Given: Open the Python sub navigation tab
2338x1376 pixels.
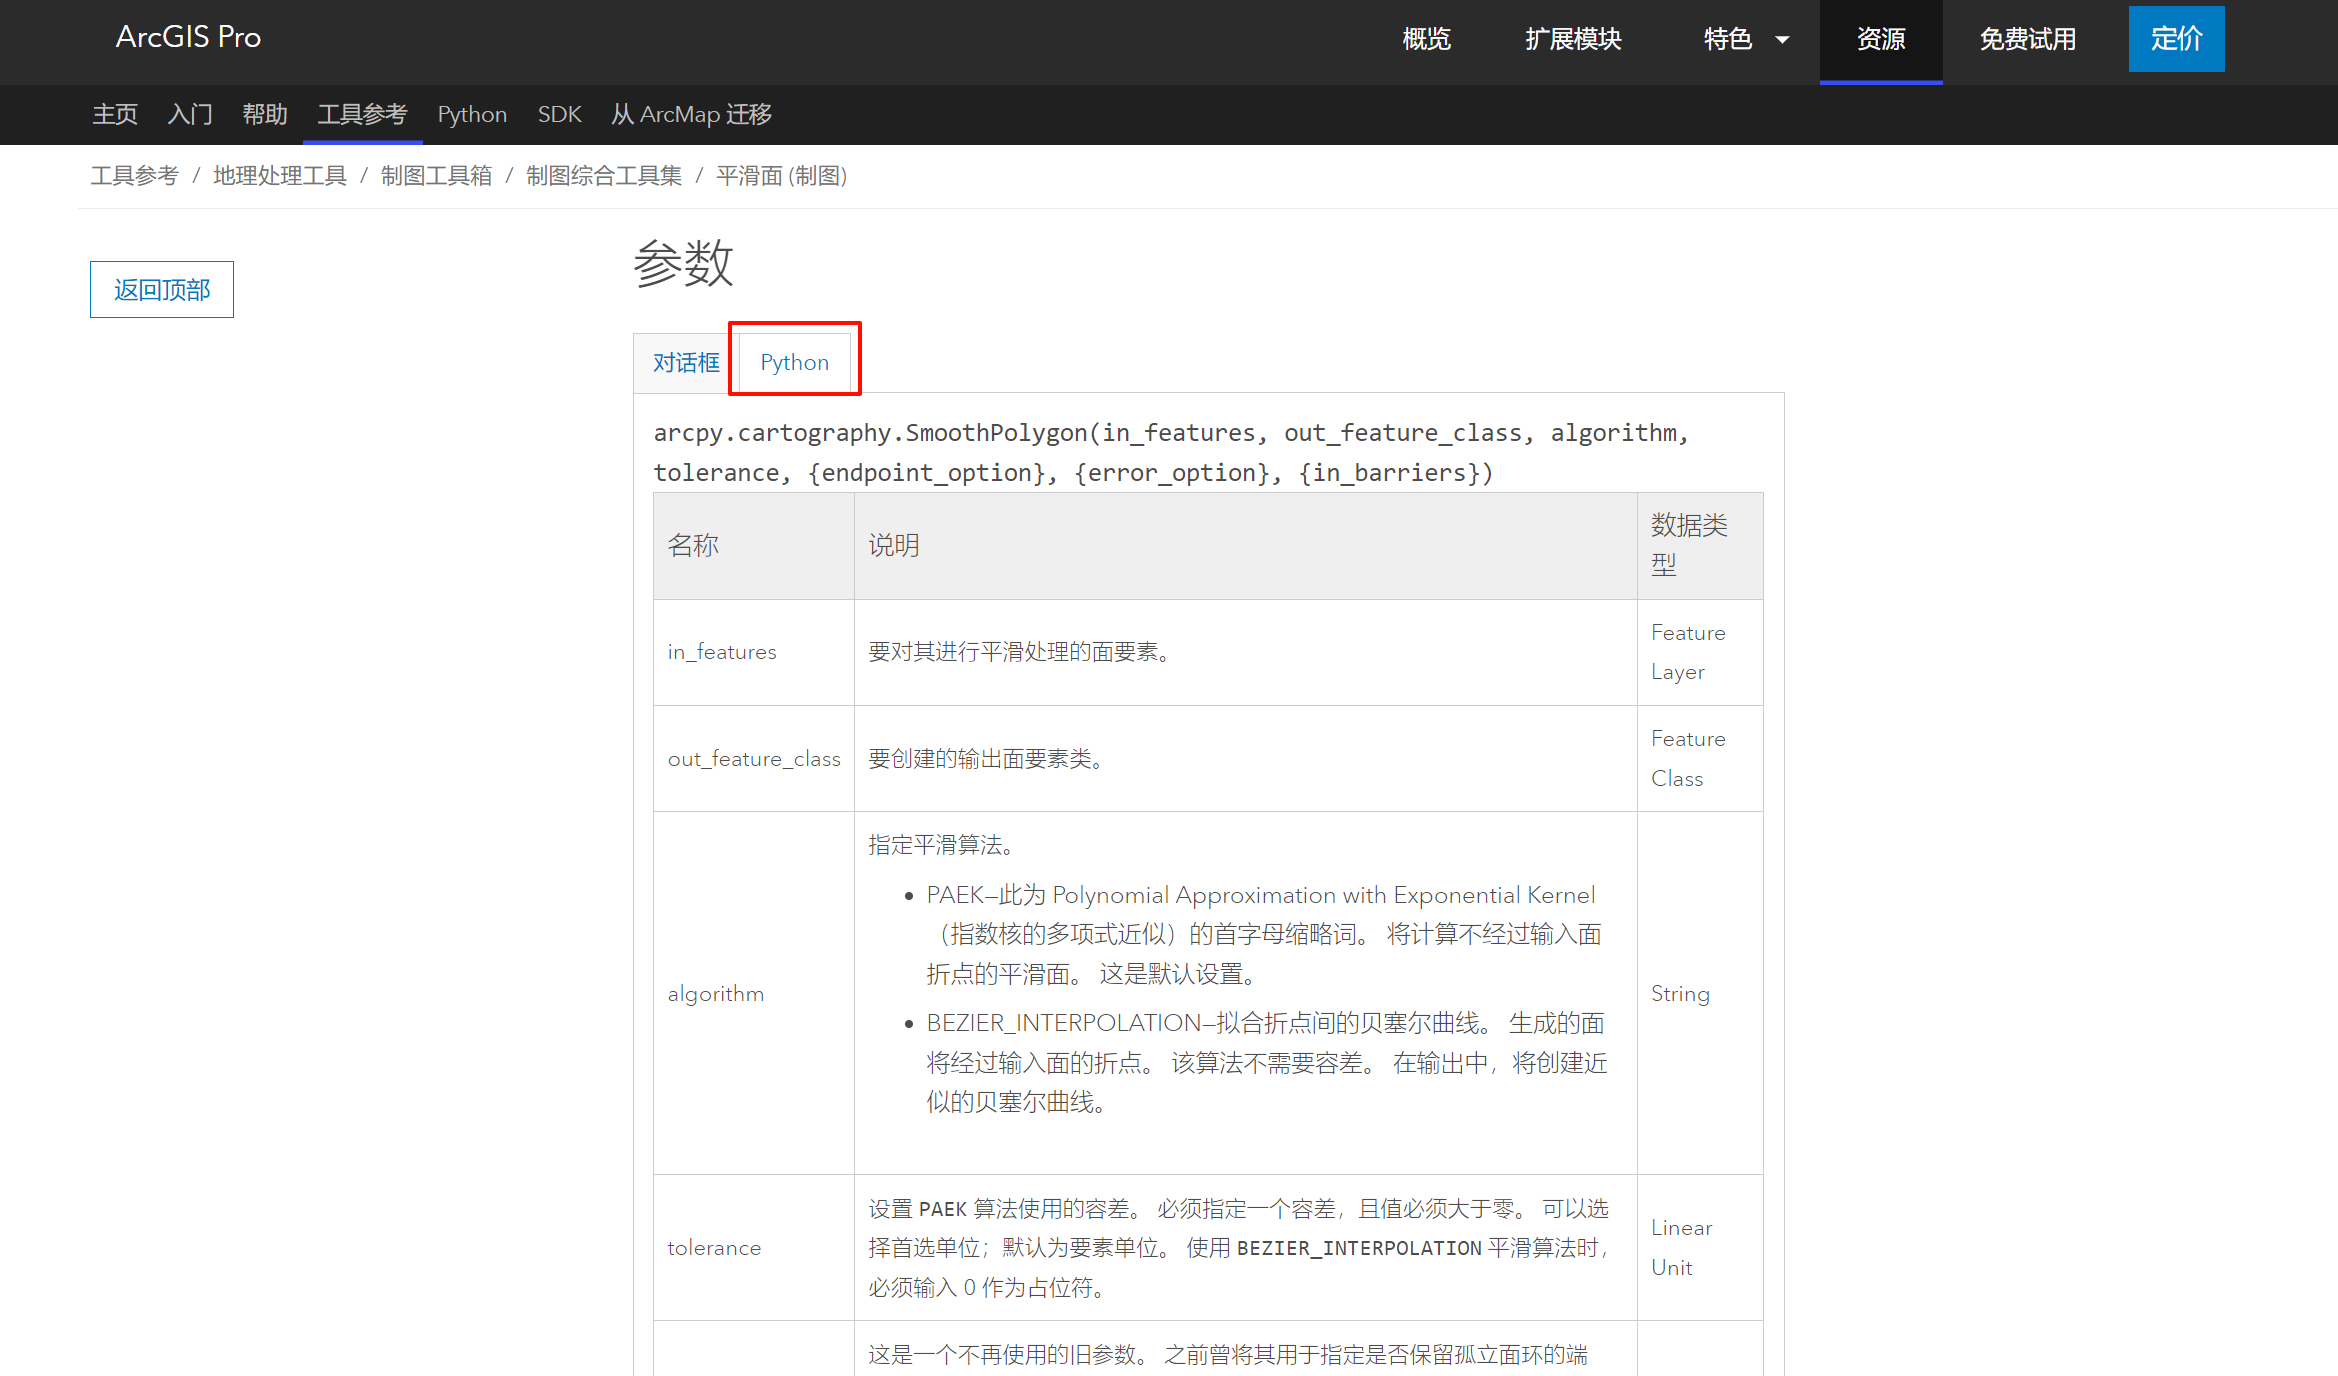Looking at the screenshot, I should (472, 114).
